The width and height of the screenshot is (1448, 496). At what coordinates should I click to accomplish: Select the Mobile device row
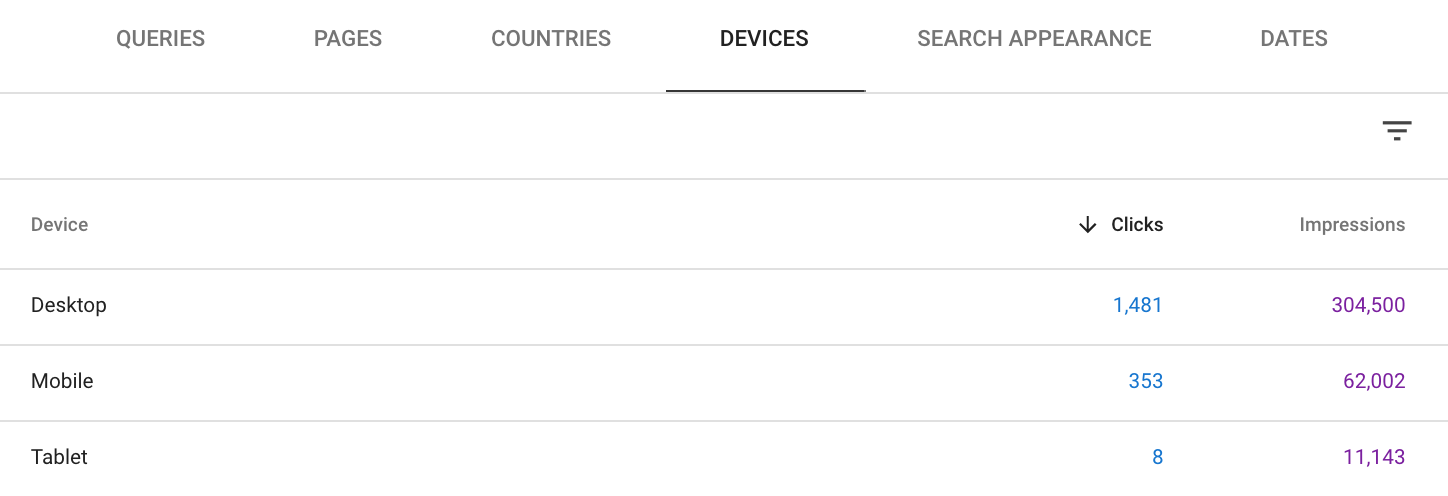pyautogui.click(x=724, y=382)
